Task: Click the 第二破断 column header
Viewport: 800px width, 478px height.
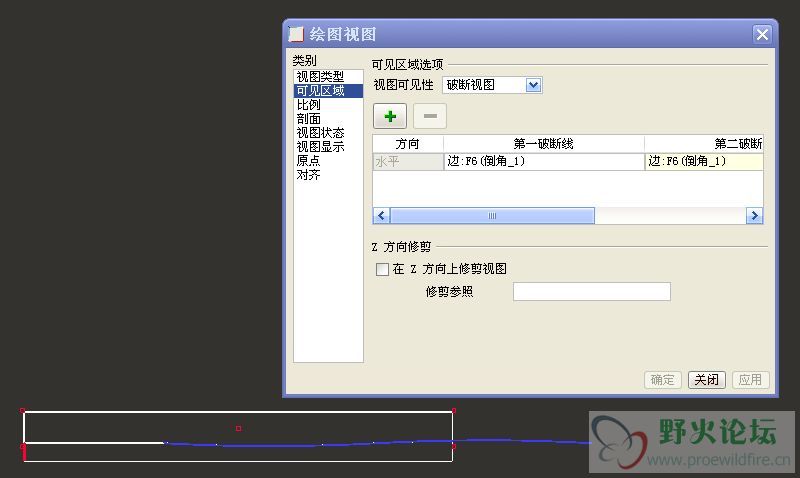Action: [704, 144]
